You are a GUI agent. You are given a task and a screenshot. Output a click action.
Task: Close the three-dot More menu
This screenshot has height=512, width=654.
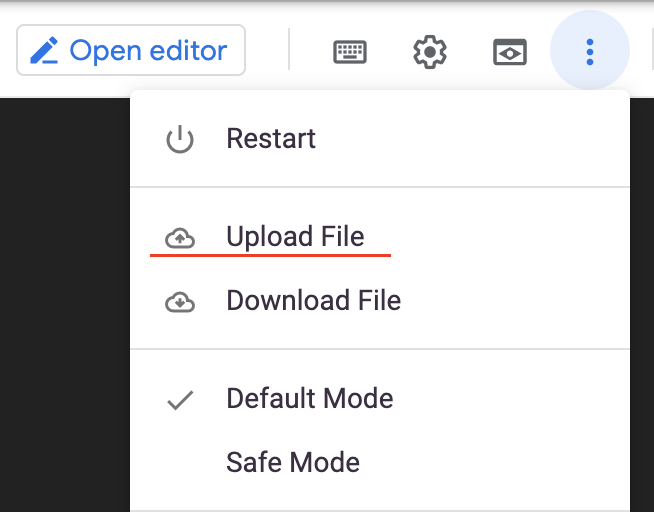pyautogui.click(x=590, y=51)
